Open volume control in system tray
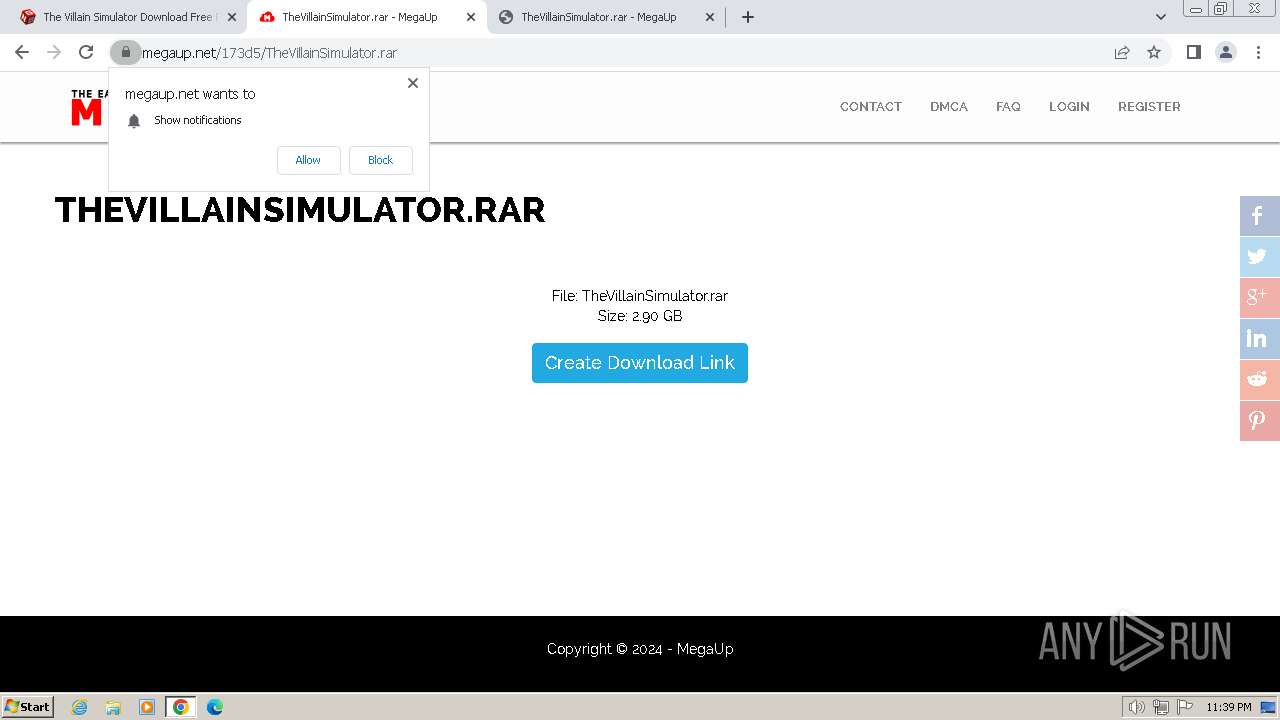Image resolution: width=1280 pixels, height=720 pixels. click(x=1137, y=707)
